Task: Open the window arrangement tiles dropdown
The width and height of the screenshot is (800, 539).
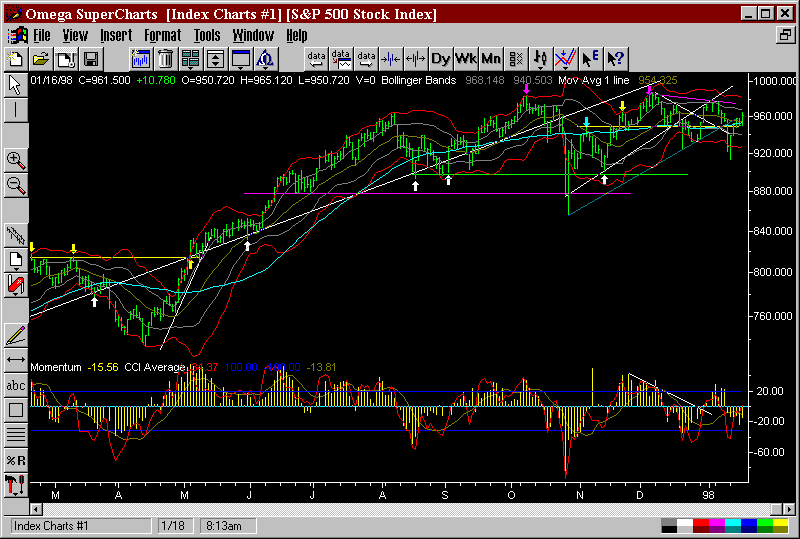Action: [x=190, y=59]
